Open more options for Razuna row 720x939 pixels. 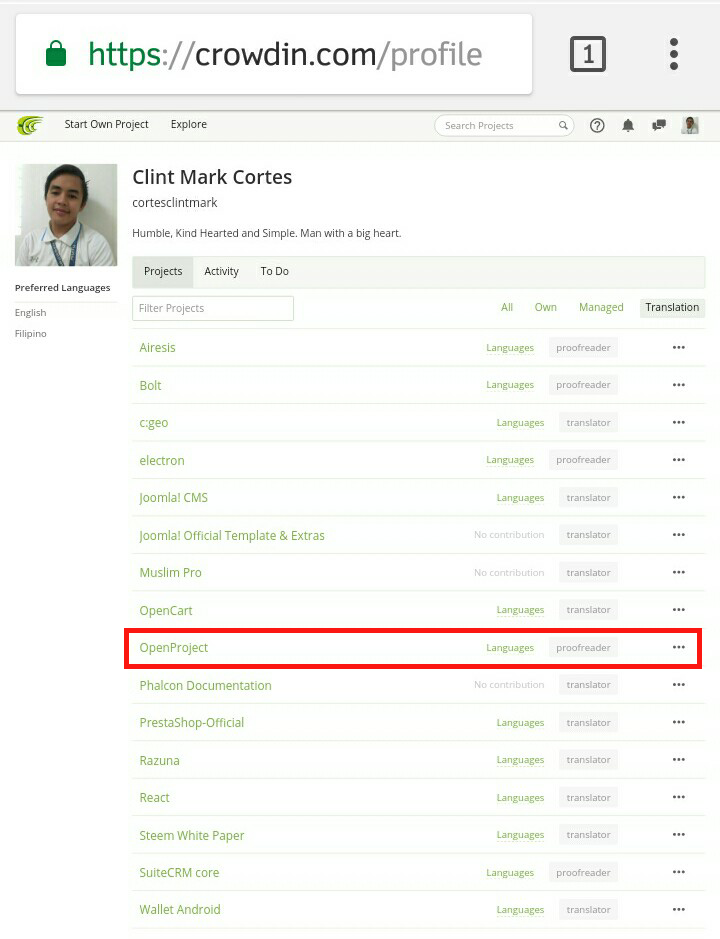click(x=678, y=759)
